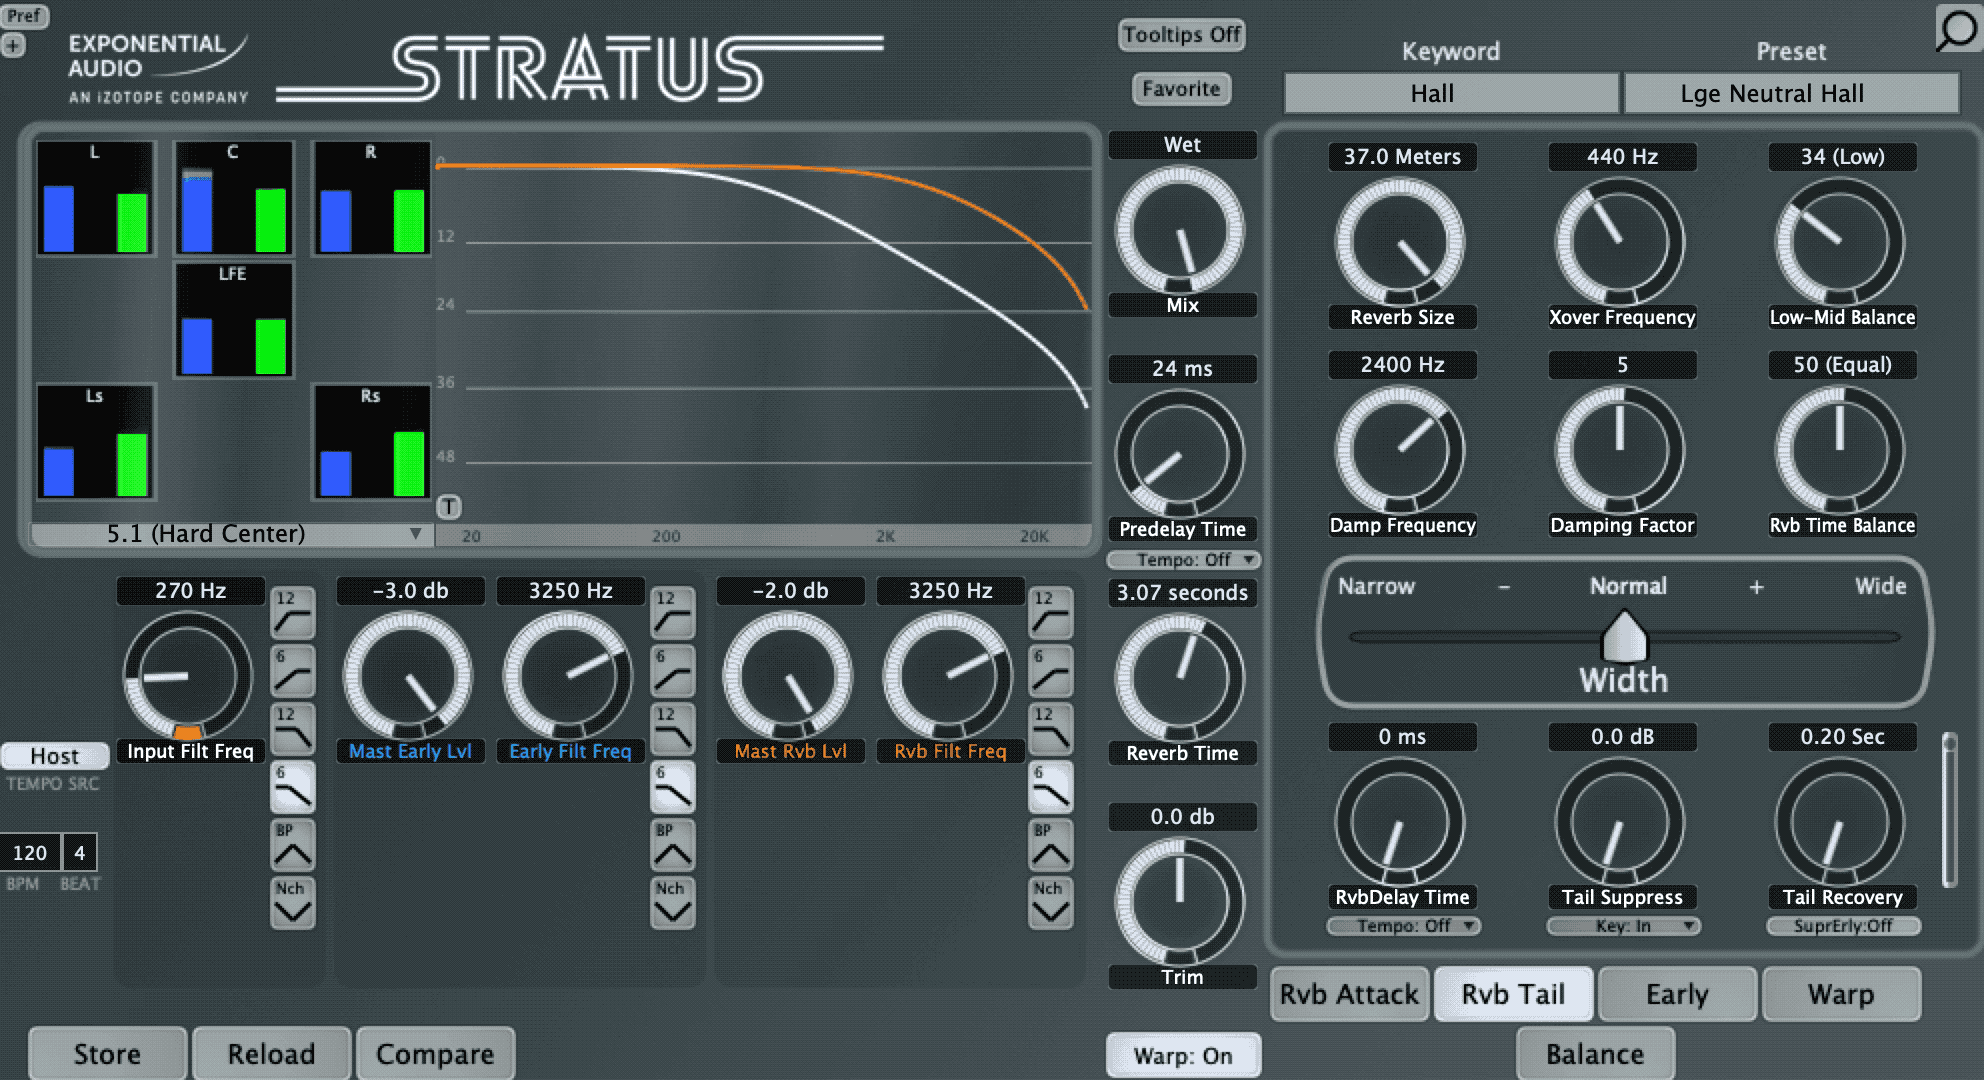Click the Compare button
This screenshot has height=1080, width=1984.
[435, 1054]
